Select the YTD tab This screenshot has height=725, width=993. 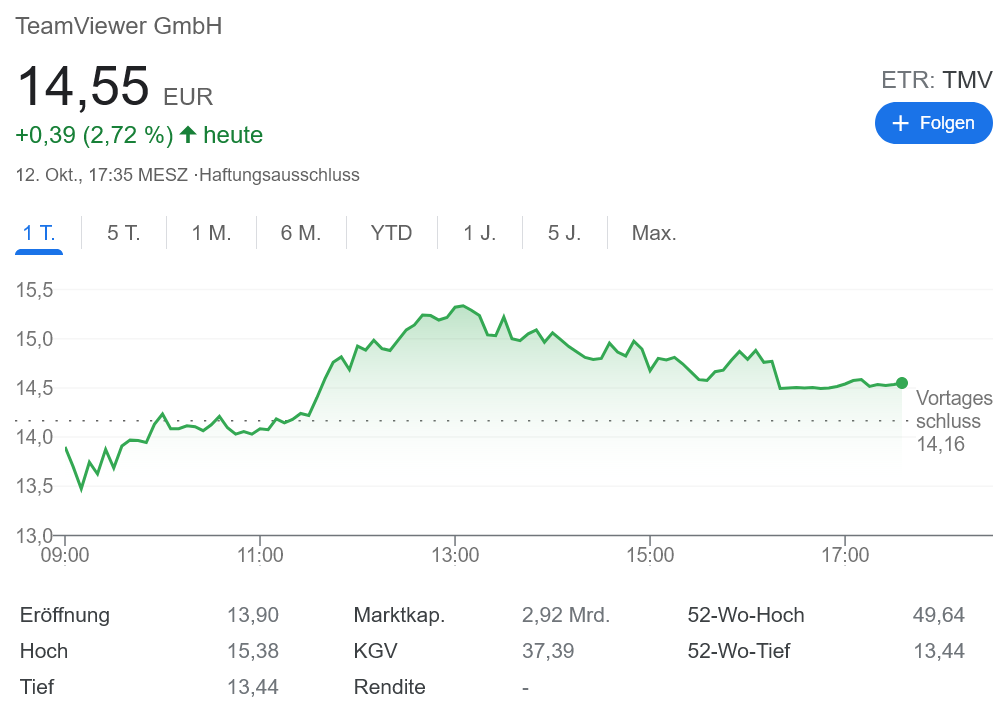391,233
